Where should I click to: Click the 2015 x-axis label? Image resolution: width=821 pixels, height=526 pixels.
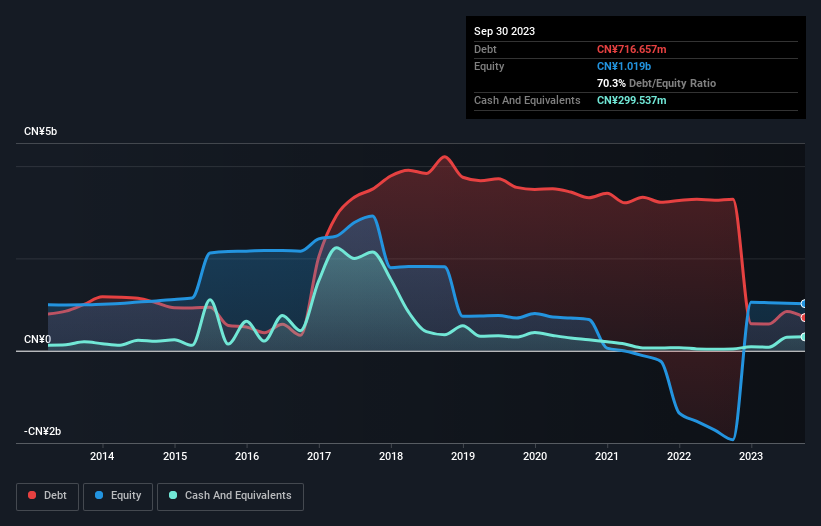175,456
